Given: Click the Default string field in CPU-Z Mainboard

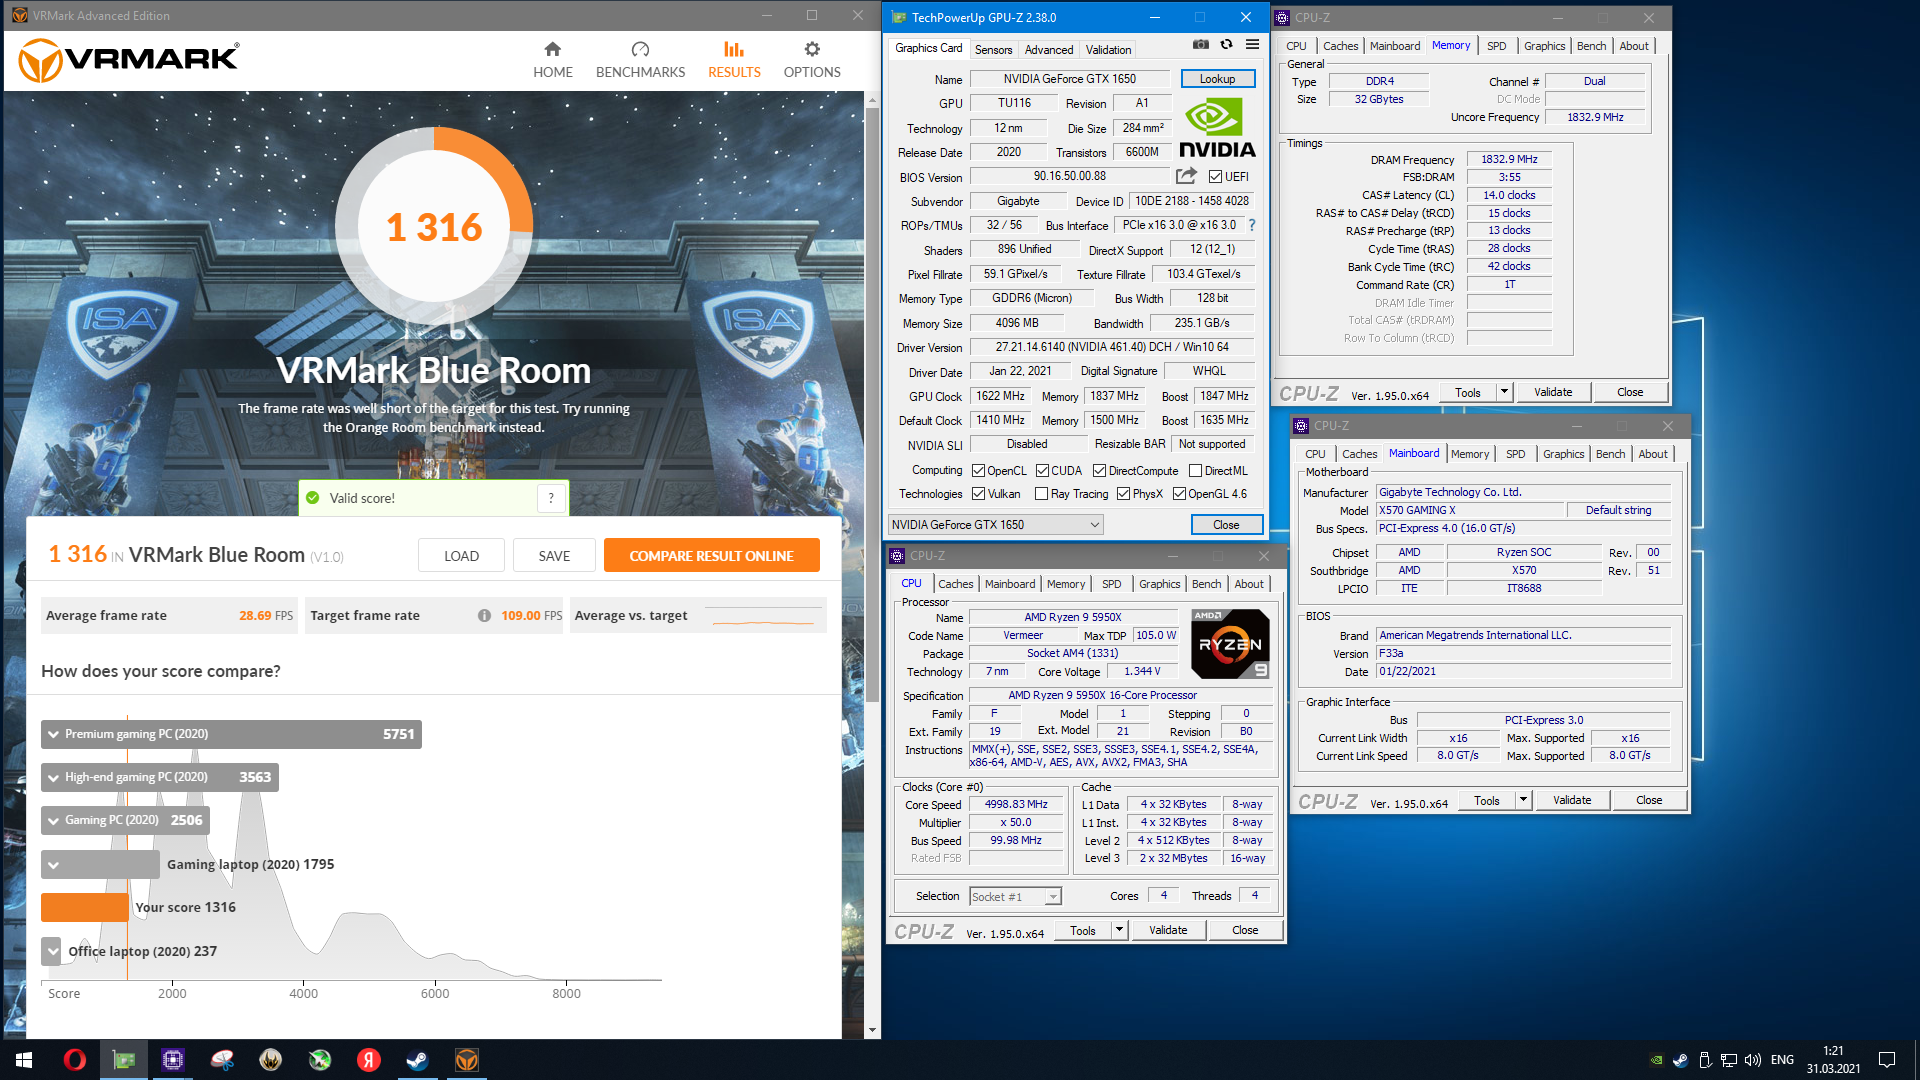Looking at the screenshot, I should (1618, 510).
